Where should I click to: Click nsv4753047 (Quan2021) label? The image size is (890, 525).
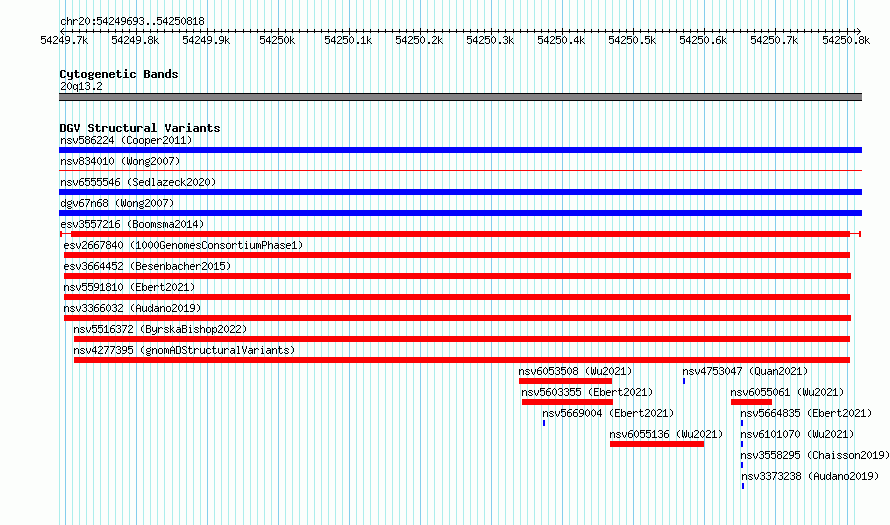coord(745,371)
